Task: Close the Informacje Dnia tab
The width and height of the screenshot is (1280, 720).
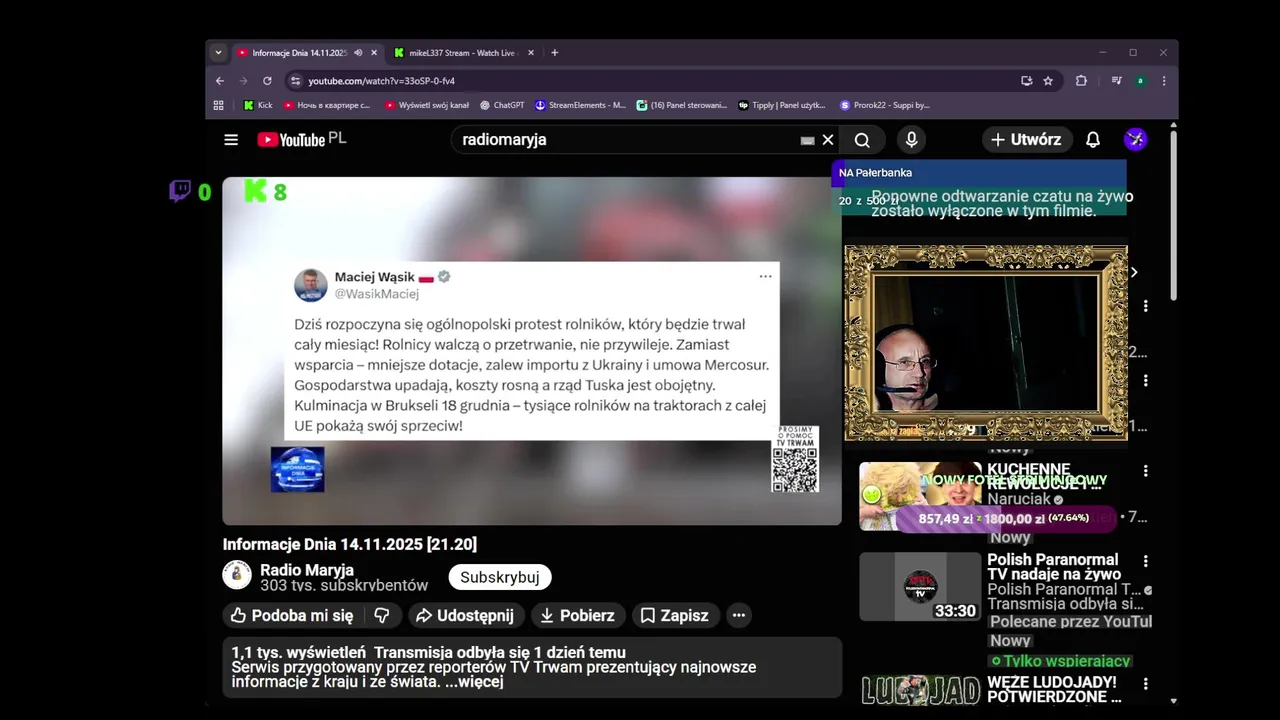Action: click(x=374, y=53)
